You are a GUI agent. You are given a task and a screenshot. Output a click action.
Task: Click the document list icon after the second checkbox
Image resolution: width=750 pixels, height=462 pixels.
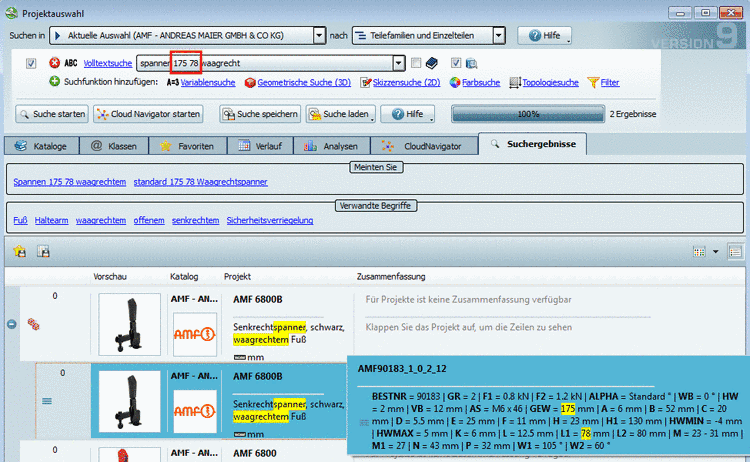pos(471,63)
